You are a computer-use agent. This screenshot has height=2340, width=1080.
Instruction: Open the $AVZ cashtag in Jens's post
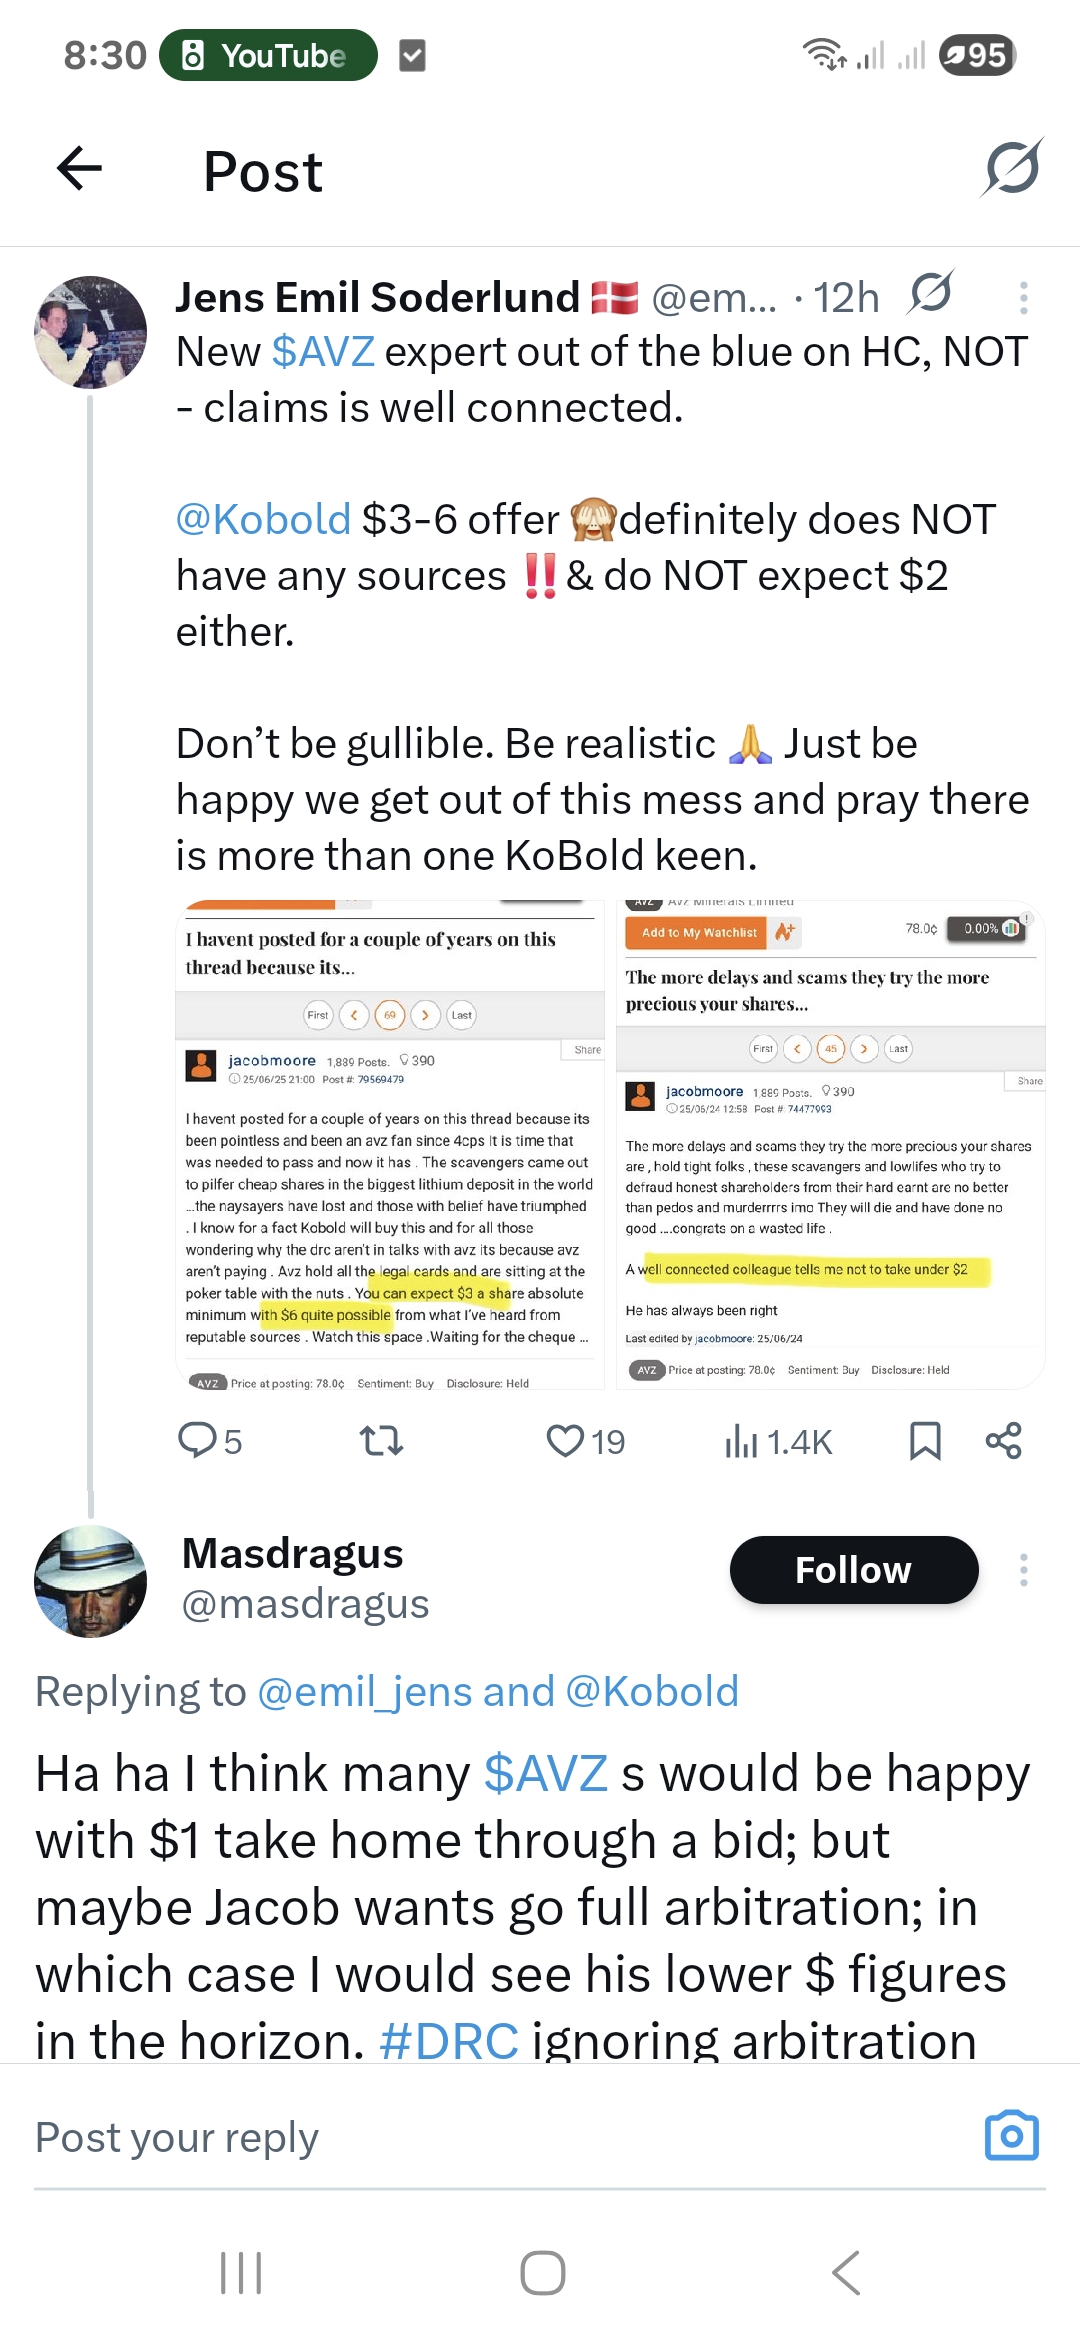tap(323, 352)
